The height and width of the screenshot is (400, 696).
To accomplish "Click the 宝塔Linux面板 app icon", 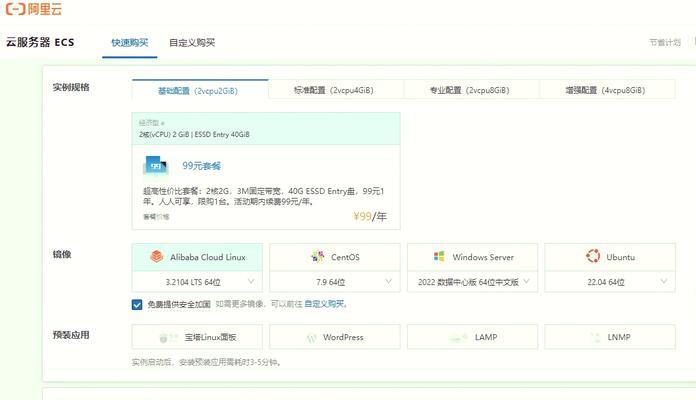I will coord(167,337).
